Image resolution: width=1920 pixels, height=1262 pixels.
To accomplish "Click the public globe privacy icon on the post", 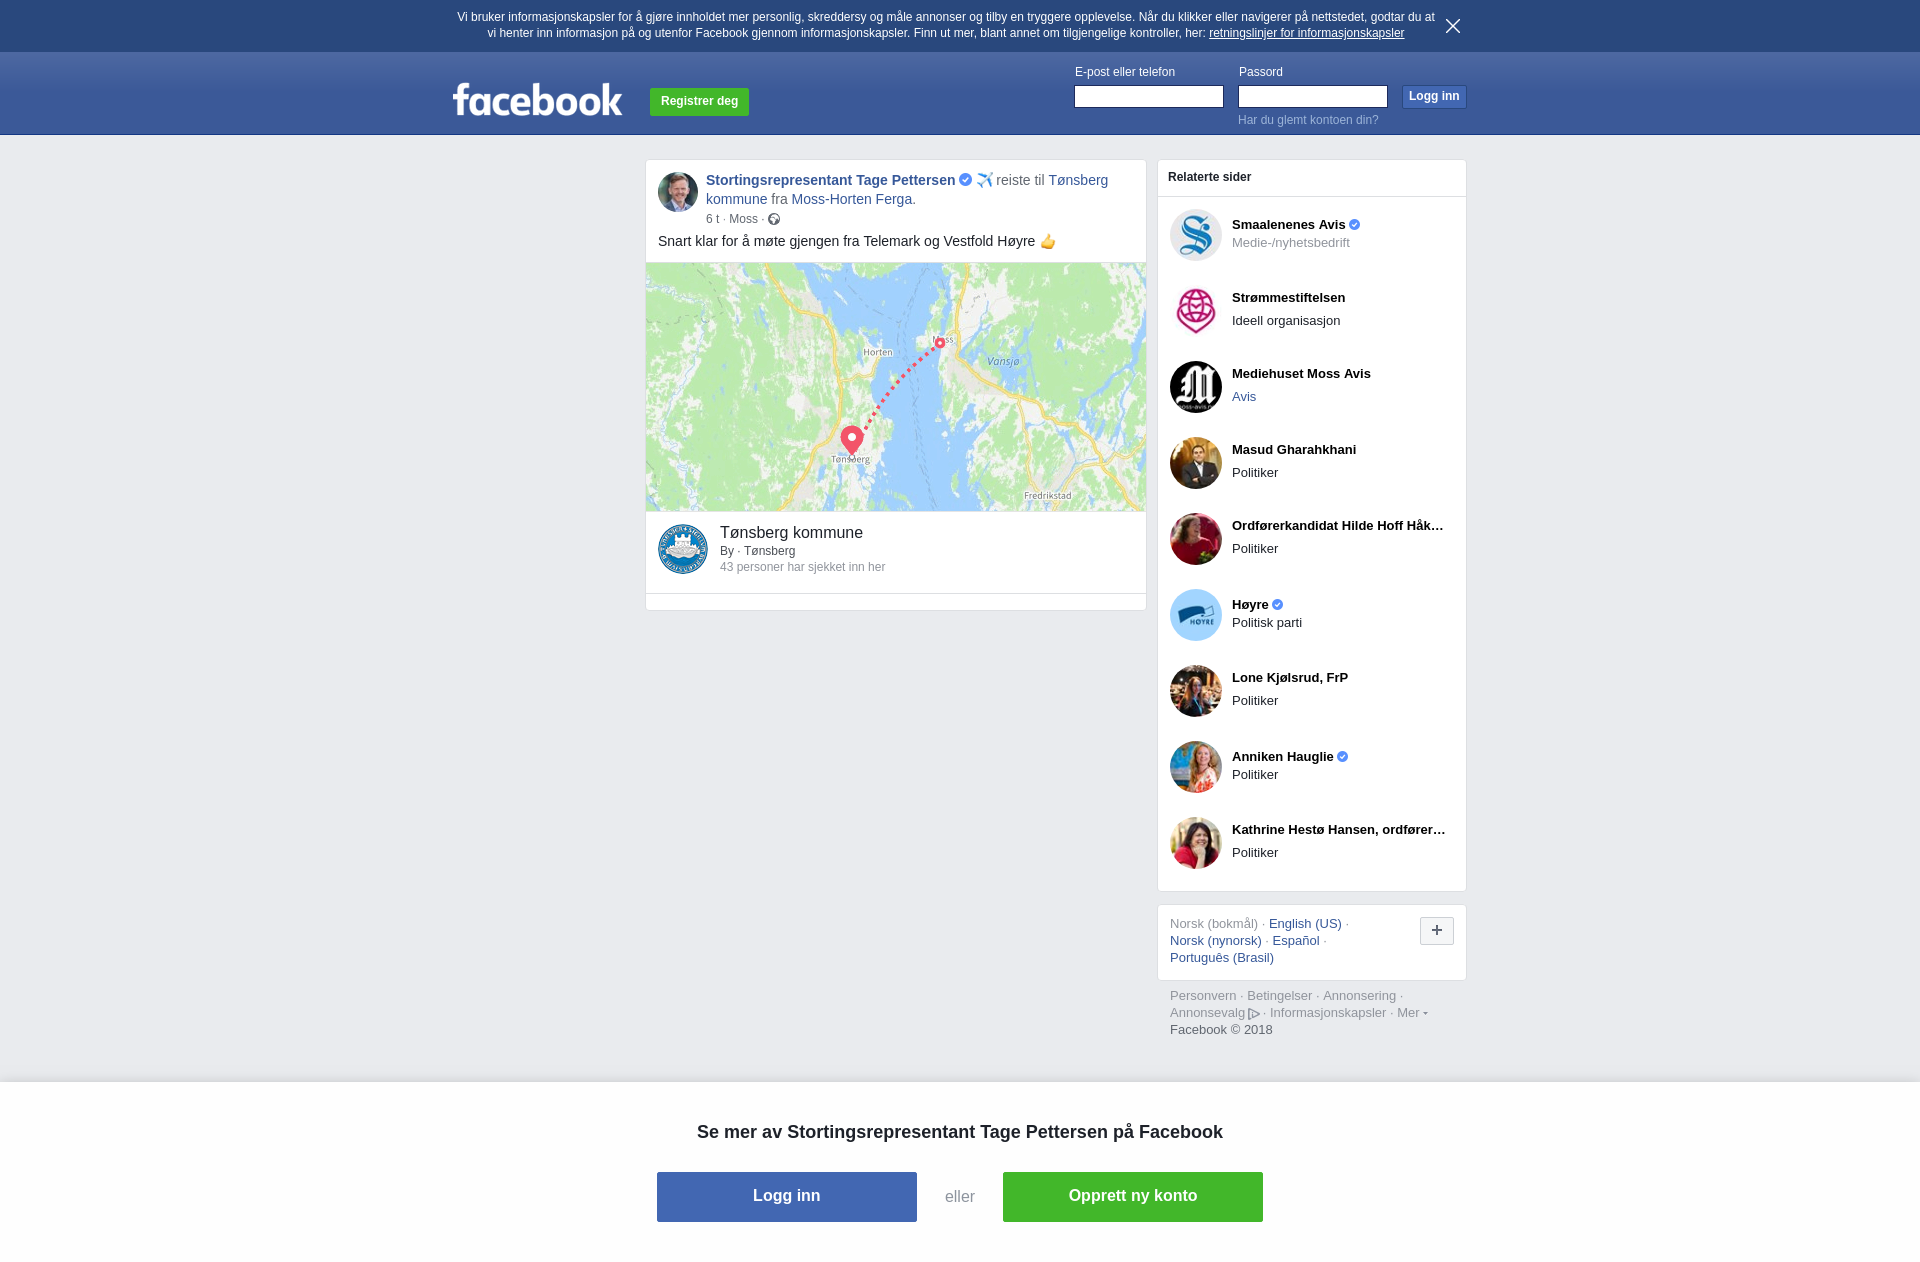I will 774,219.
